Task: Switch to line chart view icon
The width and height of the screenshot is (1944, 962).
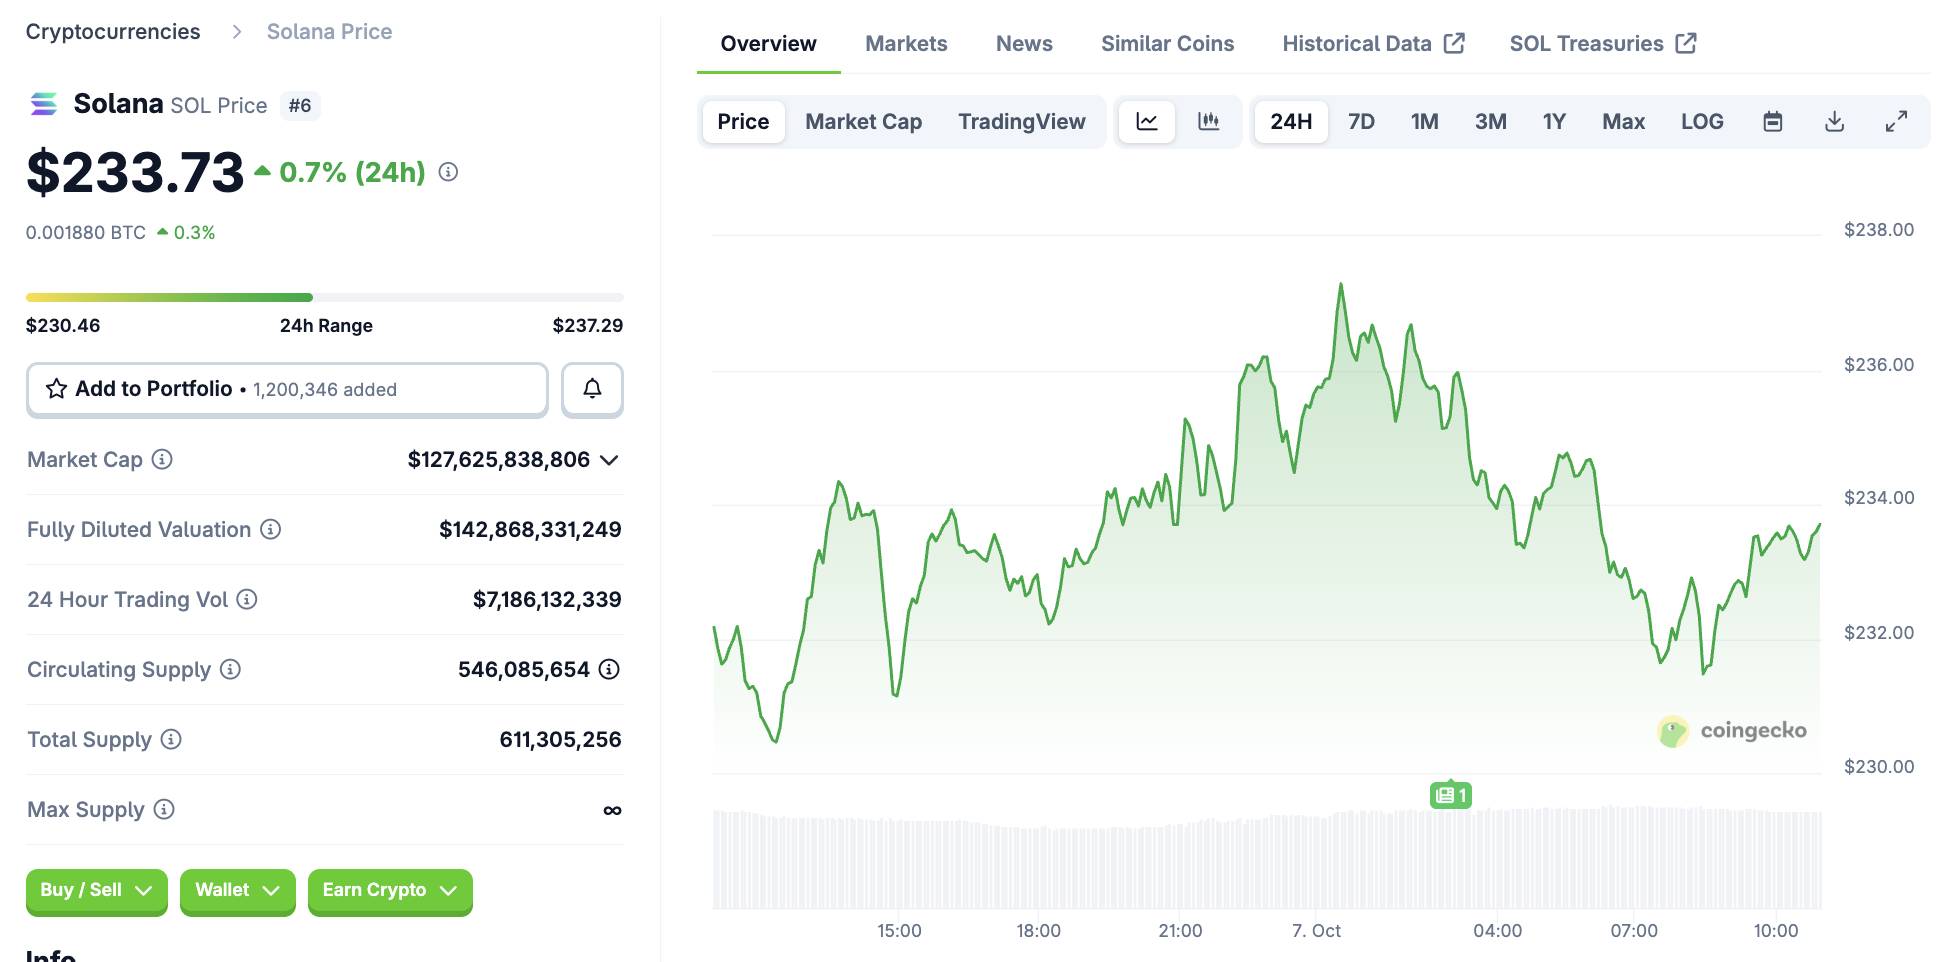Action: [1146, 122]
